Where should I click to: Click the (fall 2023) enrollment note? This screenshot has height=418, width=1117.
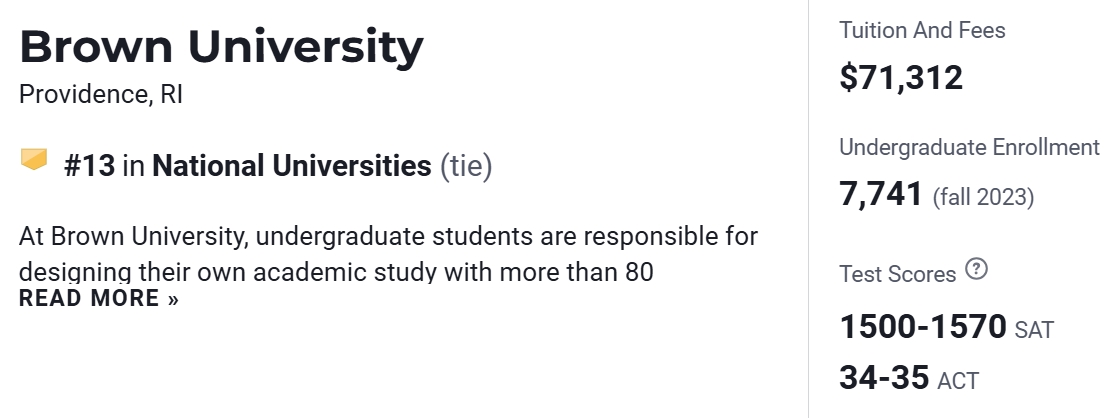click(983, 197)
